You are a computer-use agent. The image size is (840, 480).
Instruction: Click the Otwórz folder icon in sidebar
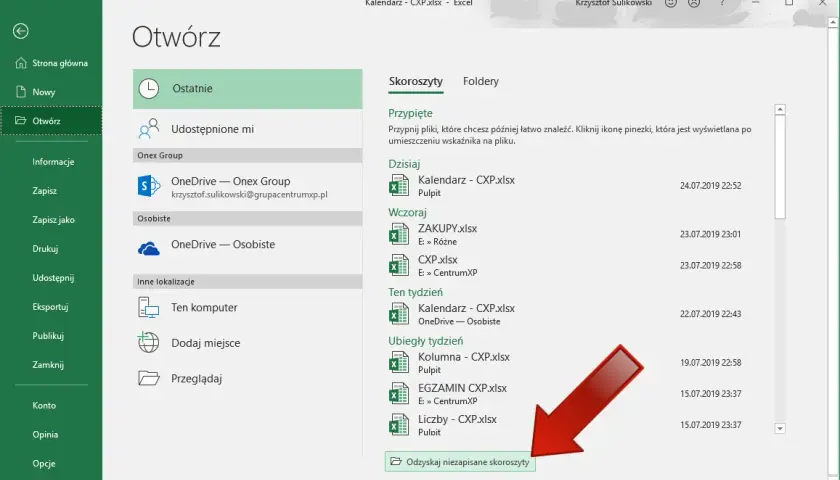(20, 121)
